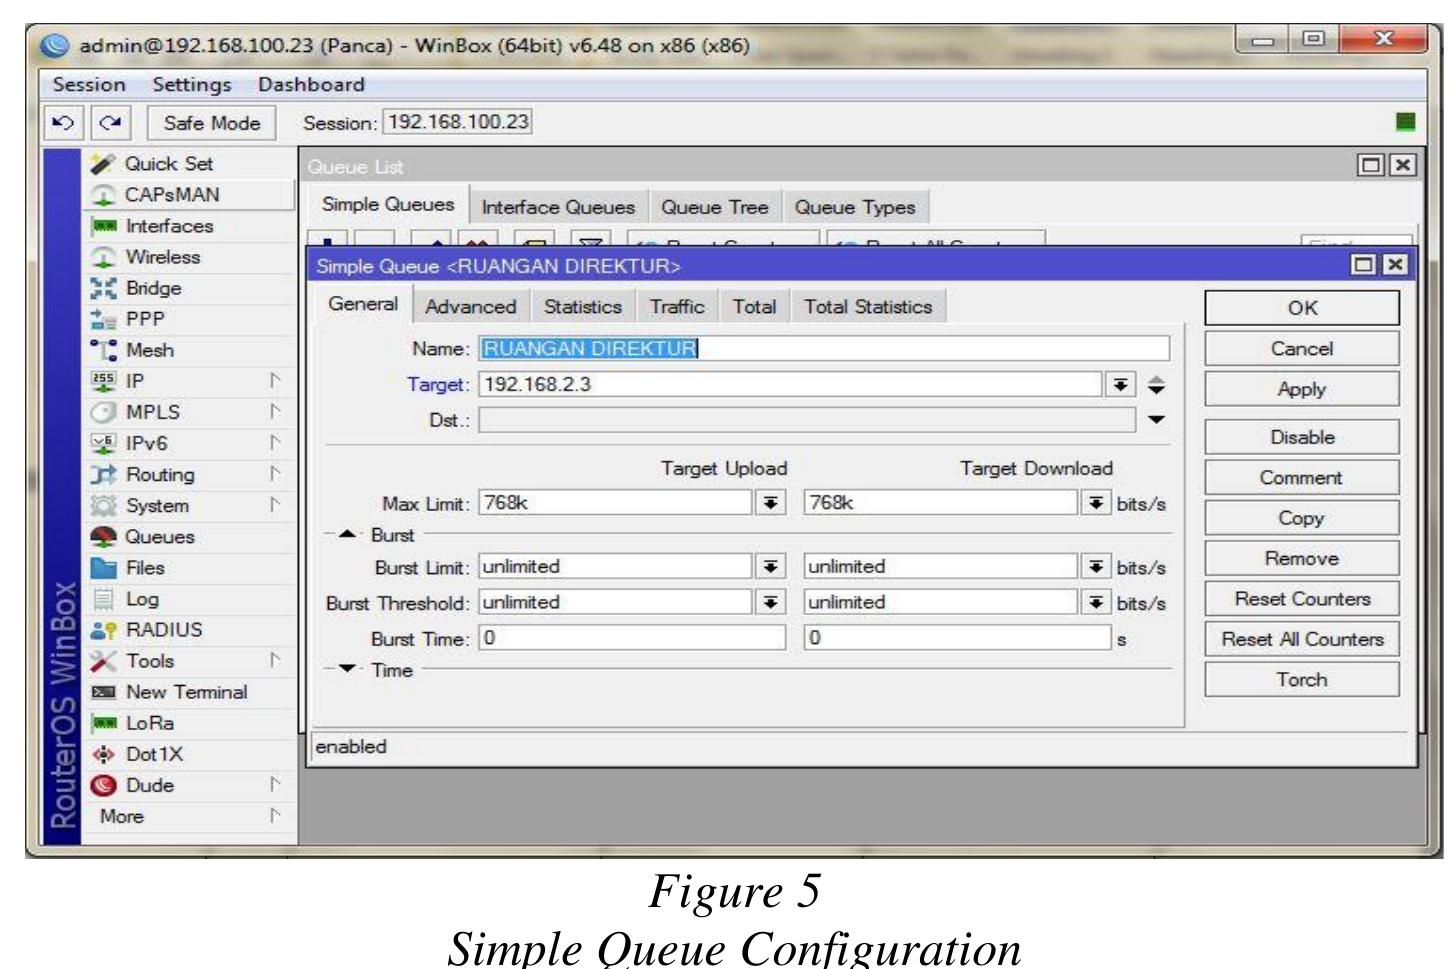This screenshot has width=1452, height=969.
Task: Click the undo arrow in toolbar
Action: 63,123
